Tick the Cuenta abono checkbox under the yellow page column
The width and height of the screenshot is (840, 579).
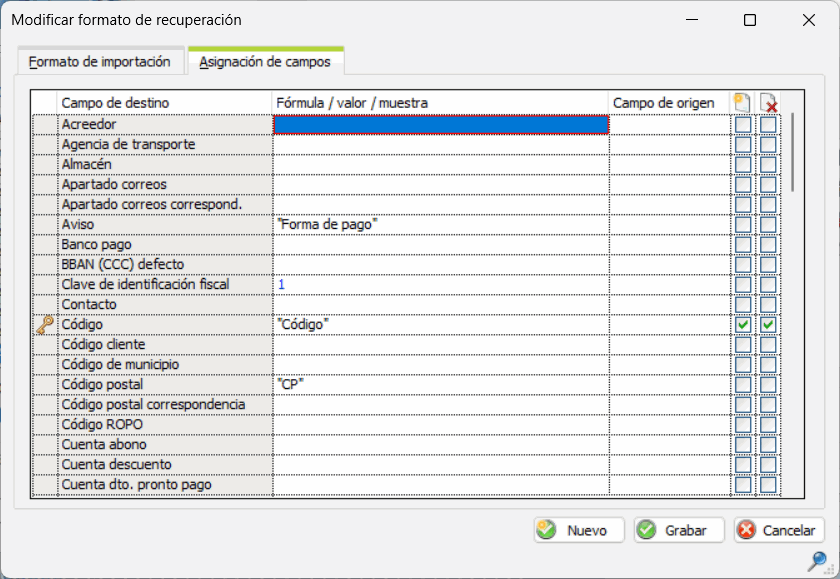click(x=743, y=445)
